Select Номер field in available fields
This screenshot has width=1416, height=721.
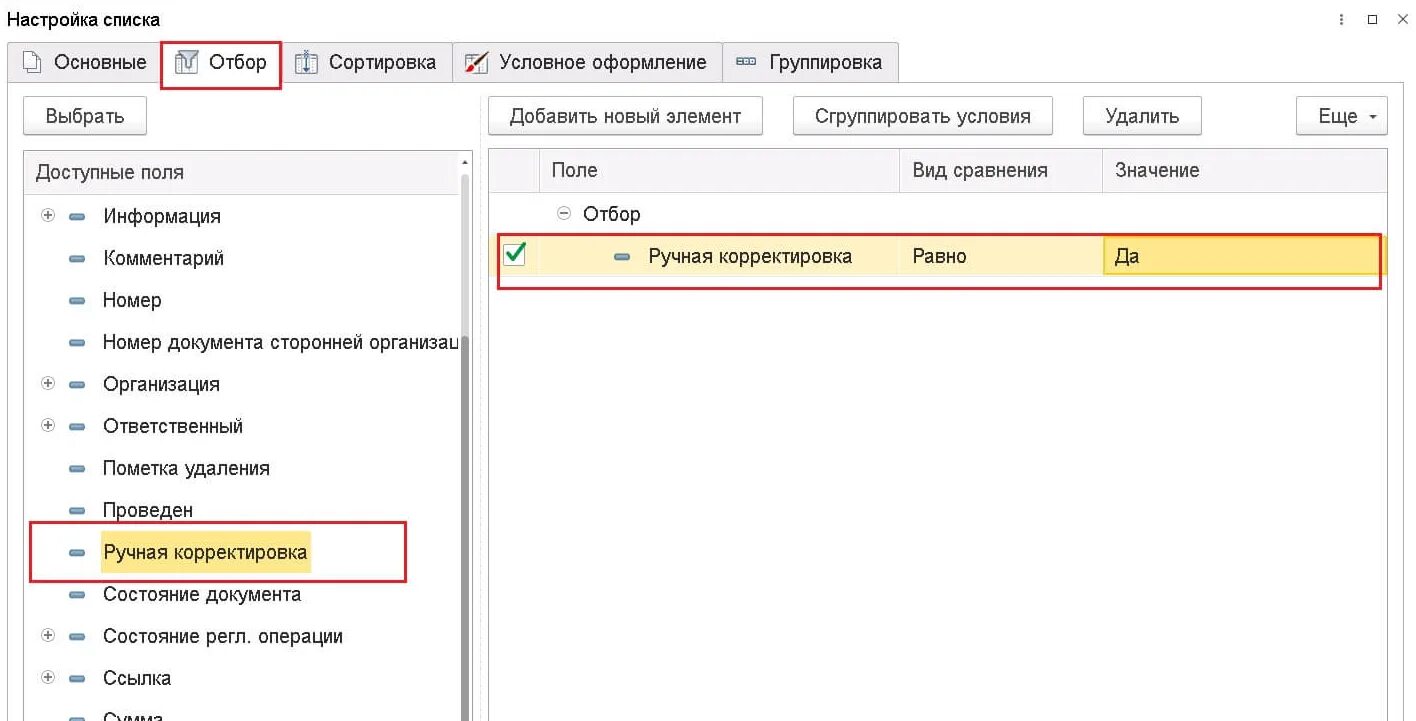(132, 300)
